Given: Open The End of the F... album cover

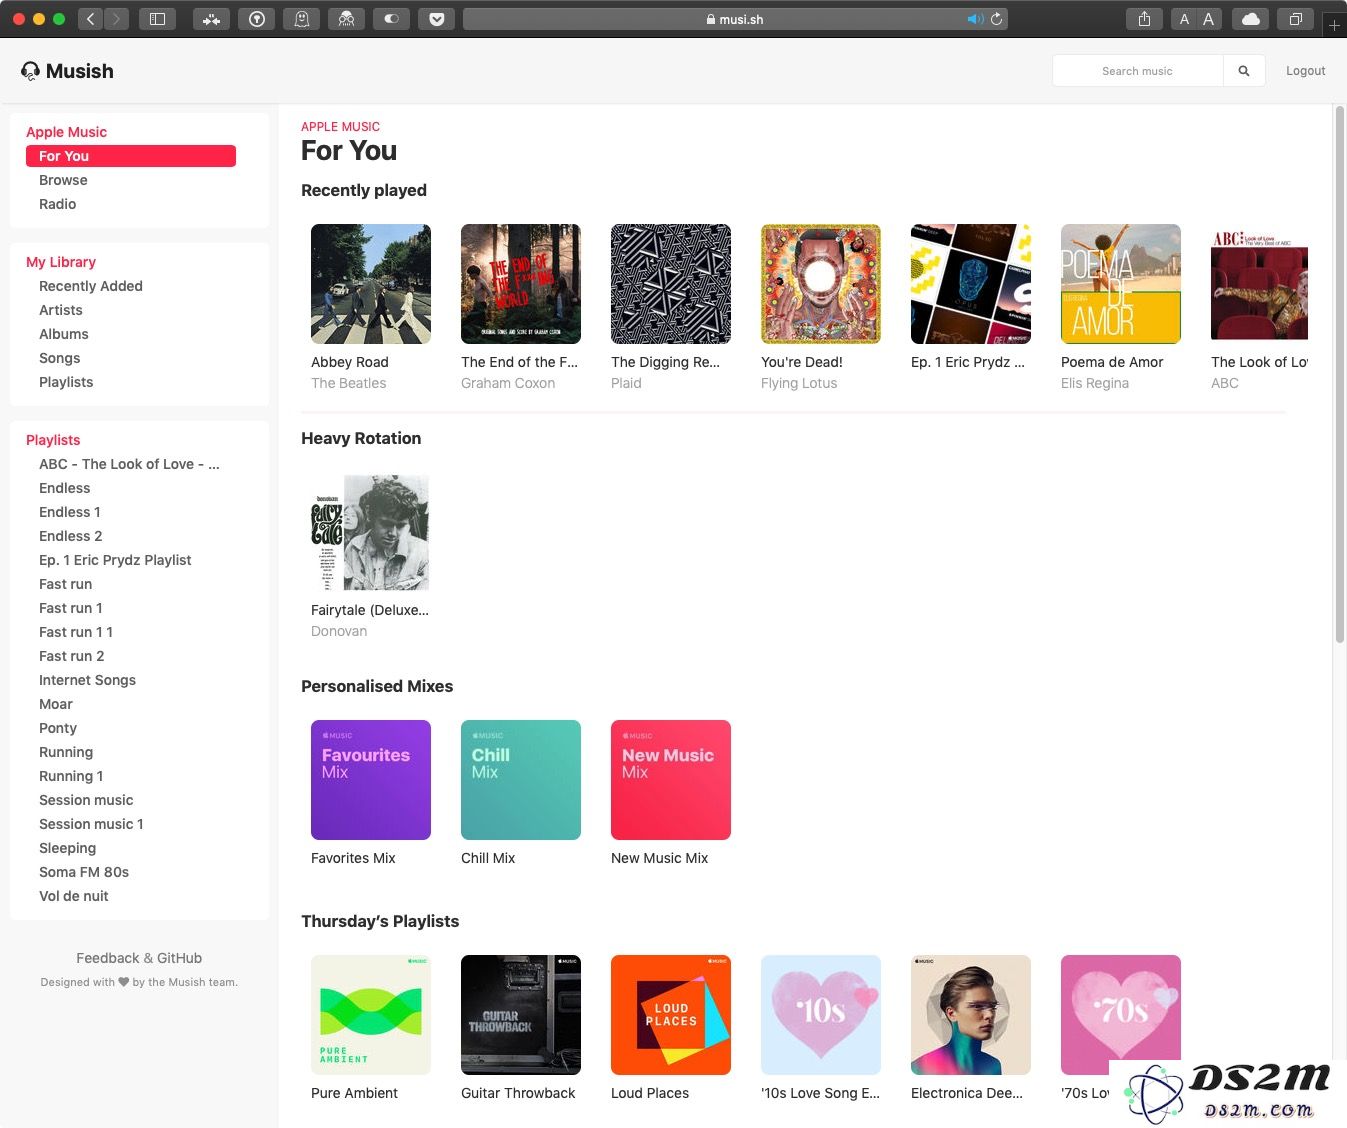Looking at the screenshot, I should 521,284.
